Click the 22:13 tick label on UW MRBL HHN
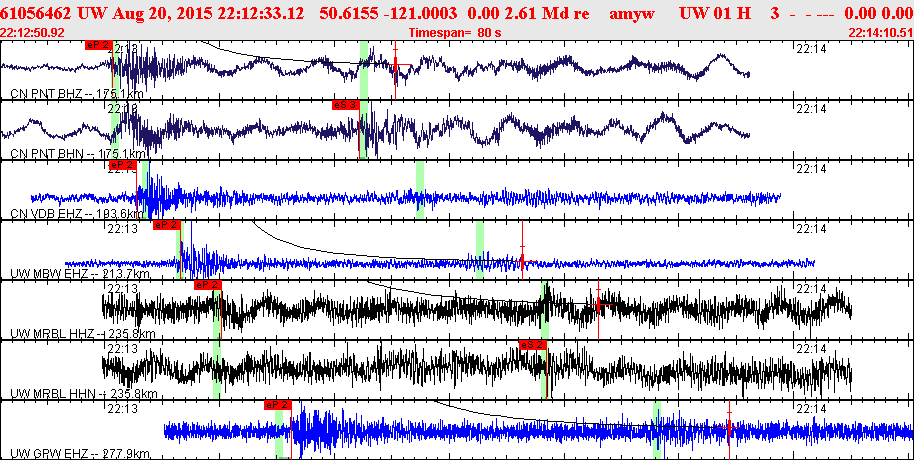Viewport: 914px width, 460px height. (123, 349)
